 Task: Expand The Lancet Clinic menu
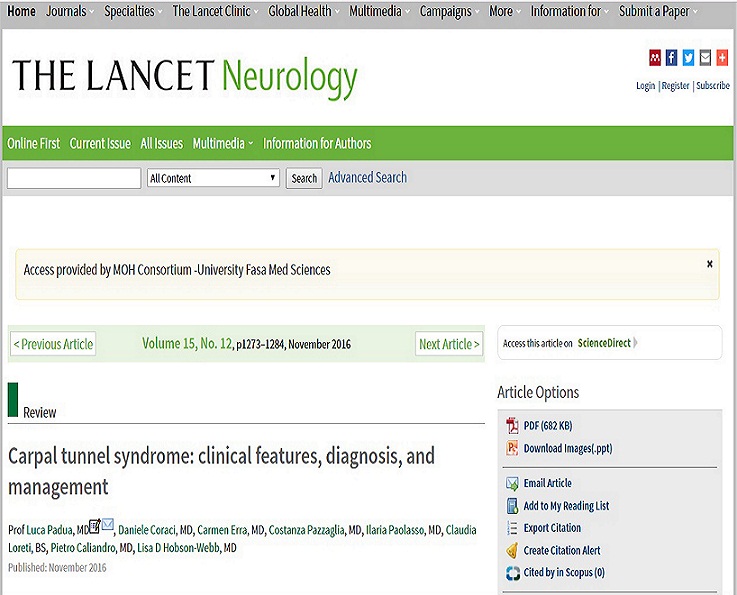pyautogui.click(x=215, y=11)
